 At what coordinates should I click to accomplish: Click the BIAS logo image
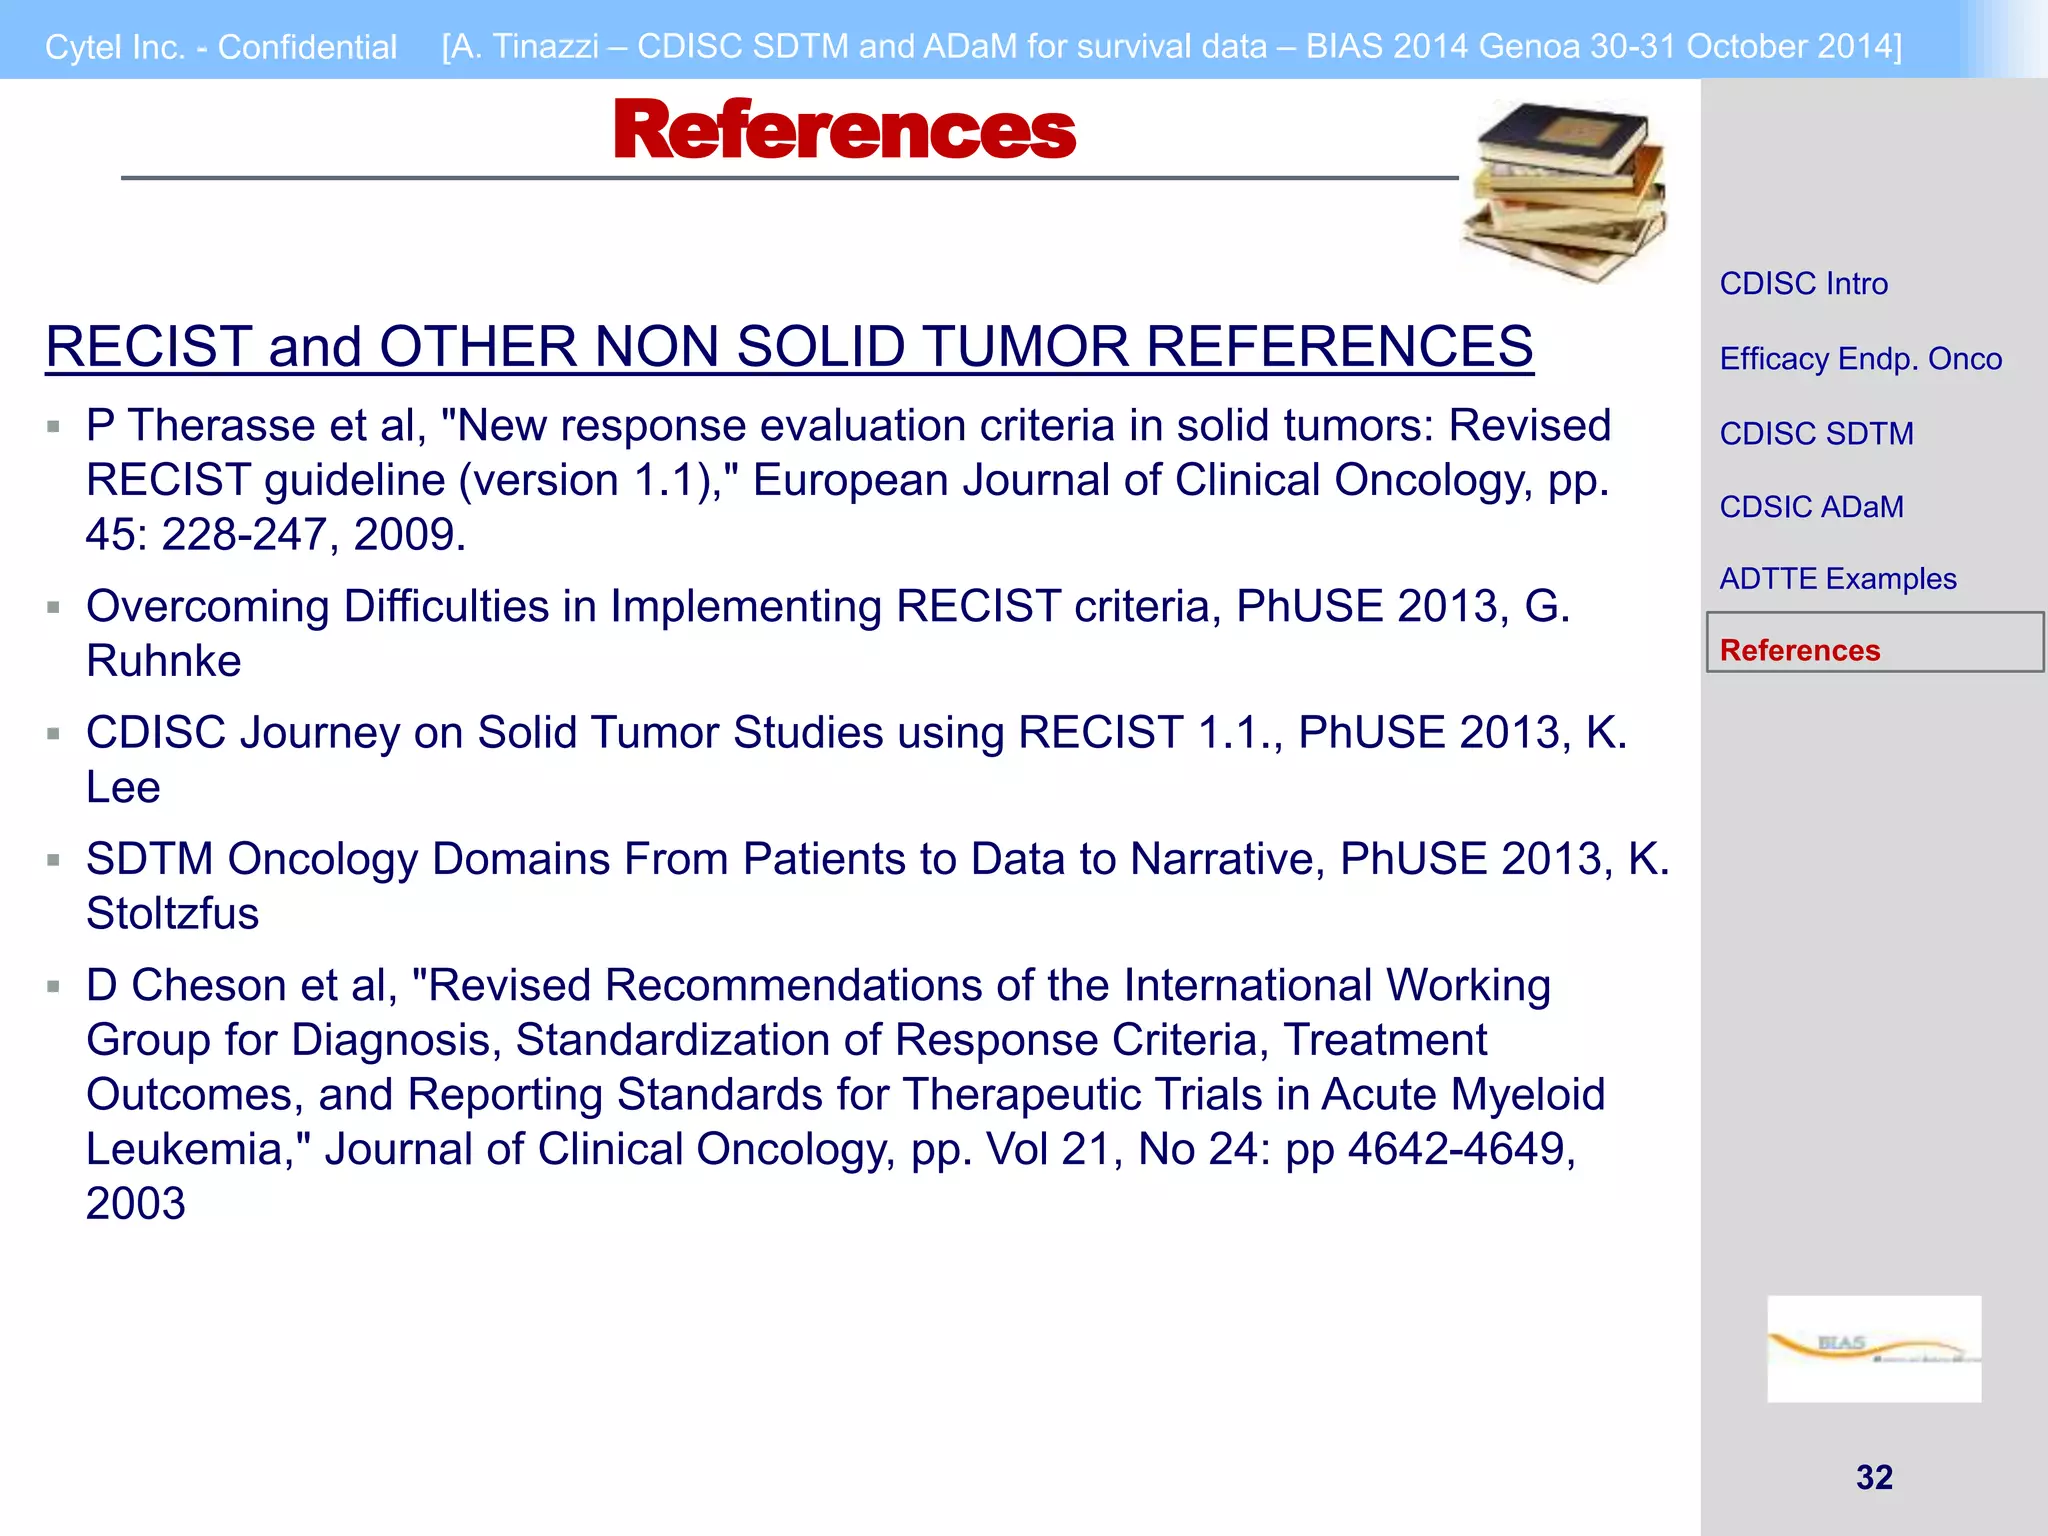coord(1873,1348)
